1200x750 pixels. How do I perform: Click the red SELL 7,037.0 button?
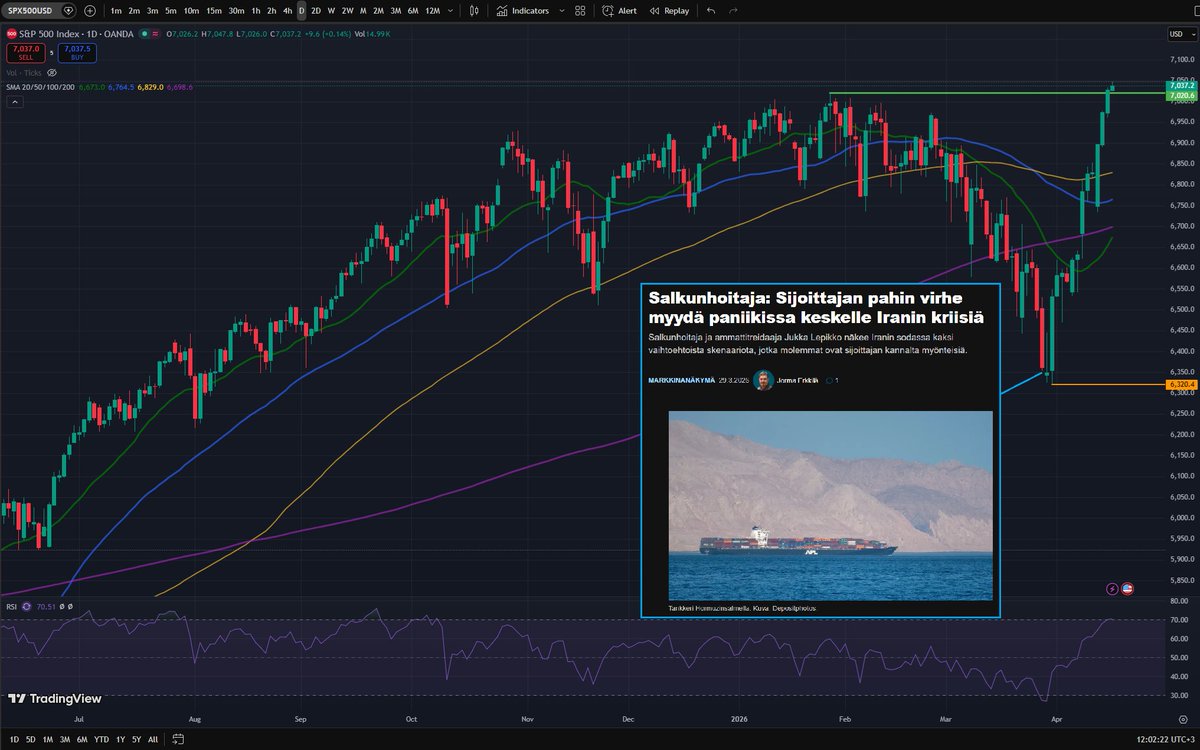[26, 53]
